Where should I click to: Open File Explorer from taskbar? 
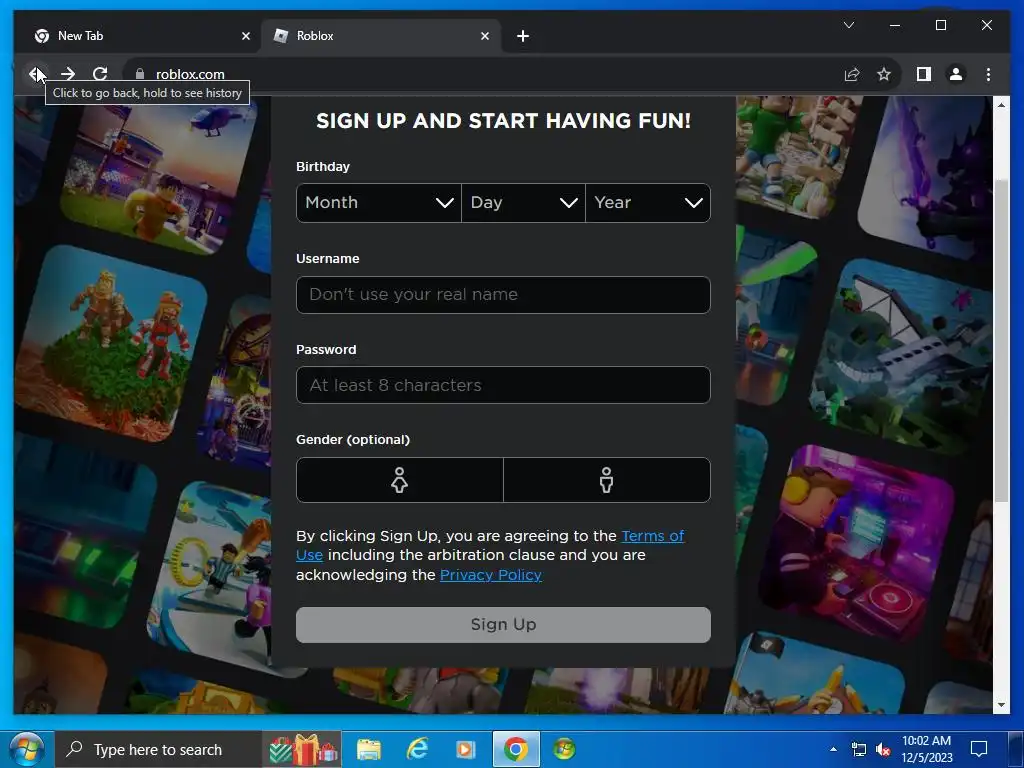pyautogui.click(x=368, y=750)
